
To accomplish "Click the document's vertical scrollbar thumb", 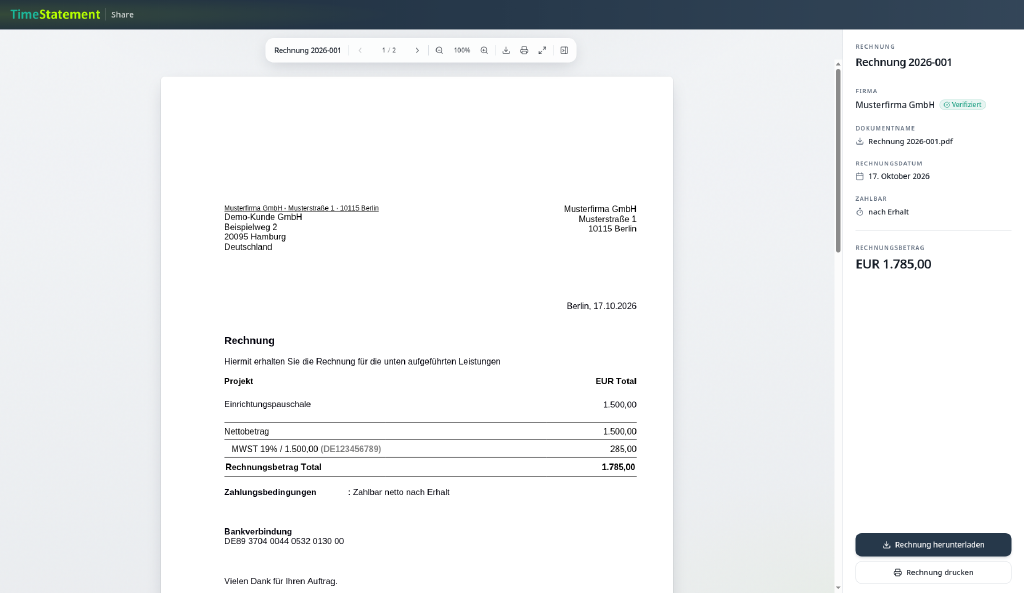I will click(x=839, y=160).
